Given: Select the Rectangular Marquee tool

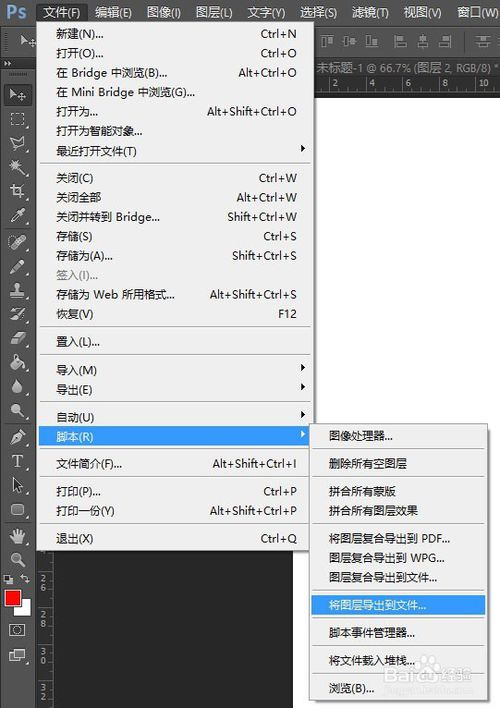Looking at the screenshot, I should [18, 119].
